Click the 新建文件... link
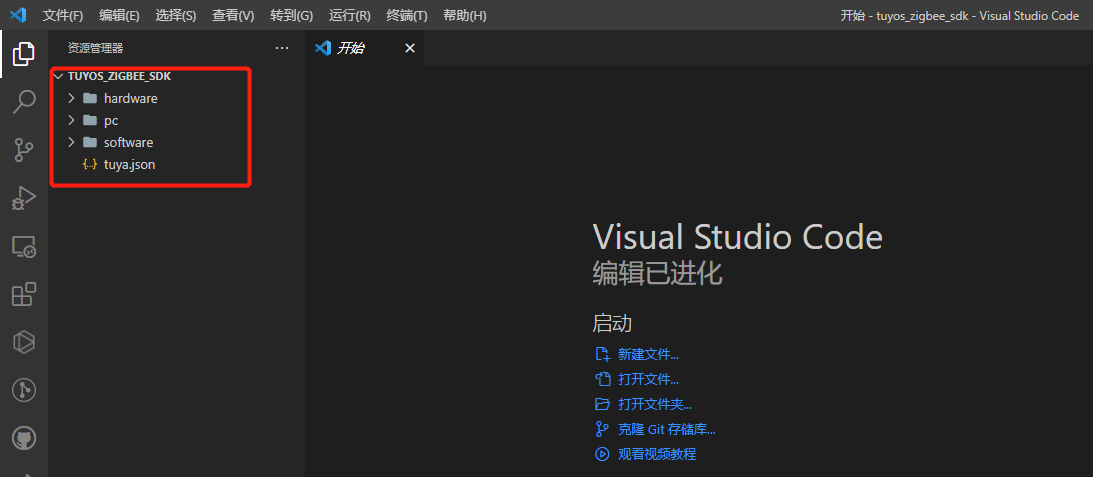 pos(648,354)
